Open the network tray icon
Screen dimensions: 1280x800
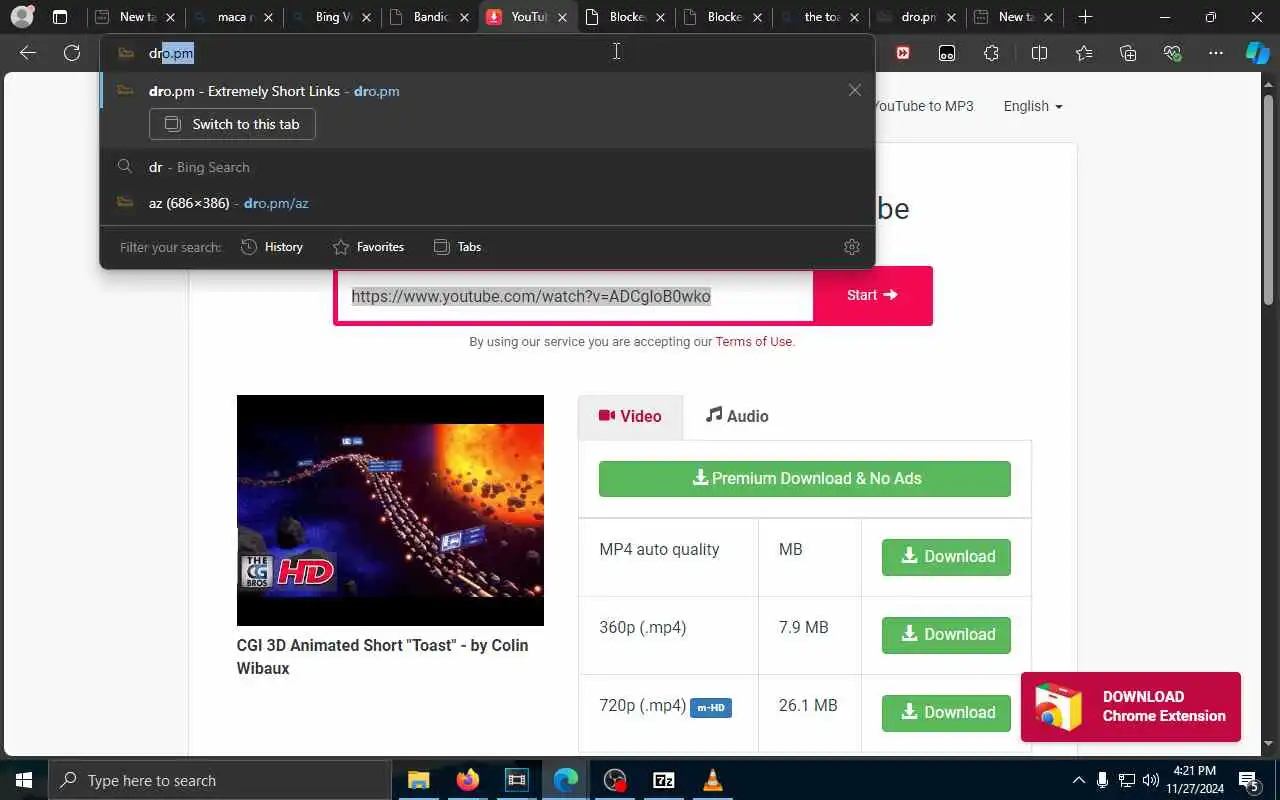pos(1126,780)
